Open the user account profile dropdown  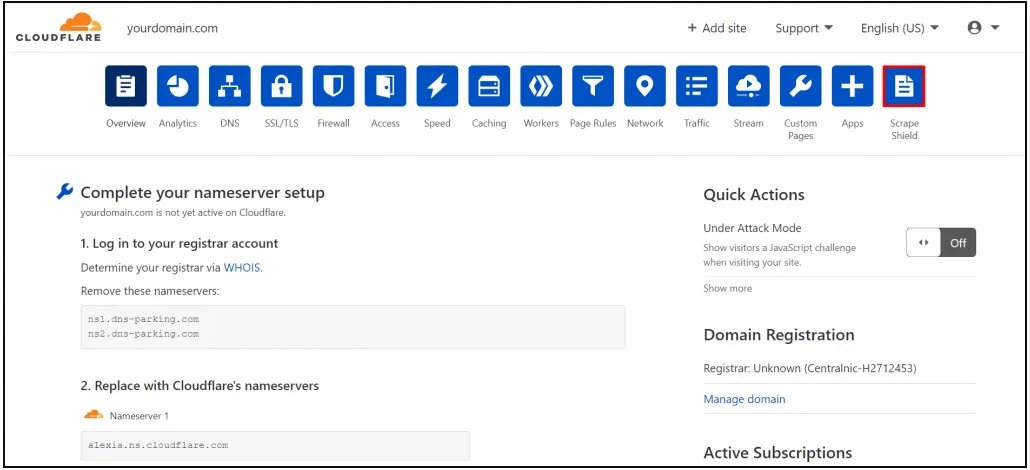tap(983, 28)
